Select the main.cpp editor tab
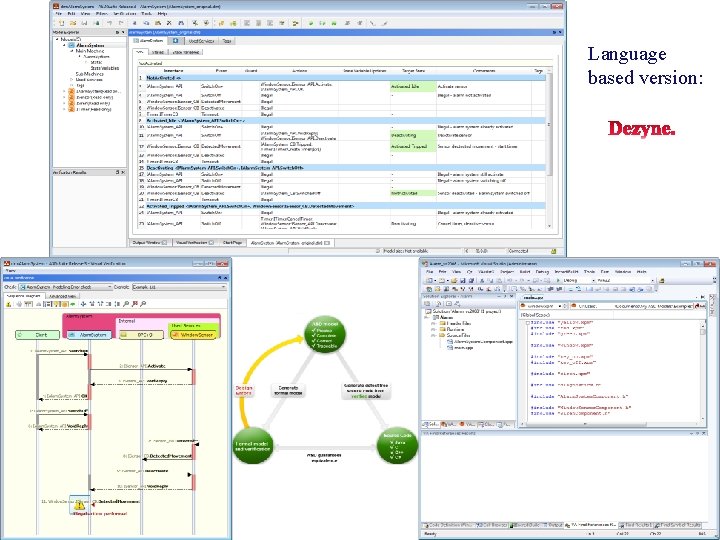This screenshot has width=720, height=540. tap(533, 298)
